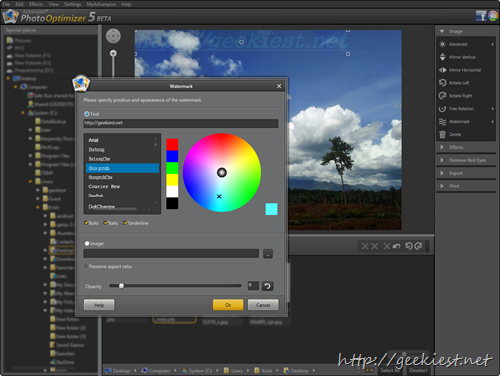Click the rotate clockwise icon in thumbnail toolbar
Screen dimensions: 500x376
(x=418, y=246)
